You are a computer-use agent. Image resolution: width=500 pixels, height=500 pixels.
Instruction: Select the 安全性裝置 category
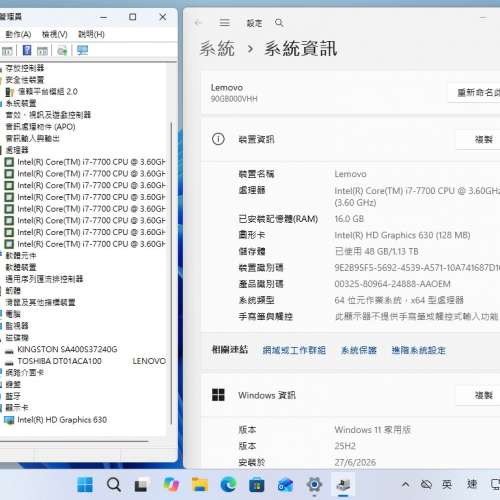[x=25, y=80]
